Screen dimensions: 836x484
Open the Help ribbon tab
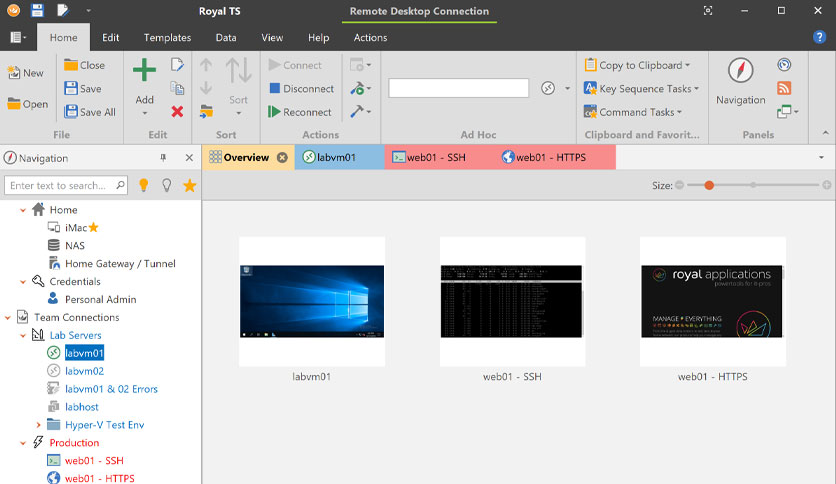coord(318,37)
